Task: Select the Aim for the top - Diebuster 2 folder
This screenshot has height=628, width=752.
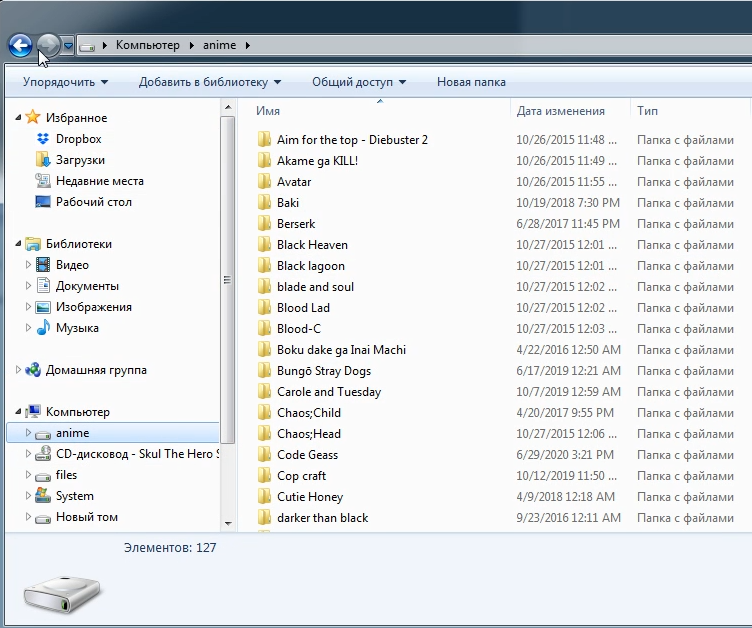Action: [x=352, y=140]
